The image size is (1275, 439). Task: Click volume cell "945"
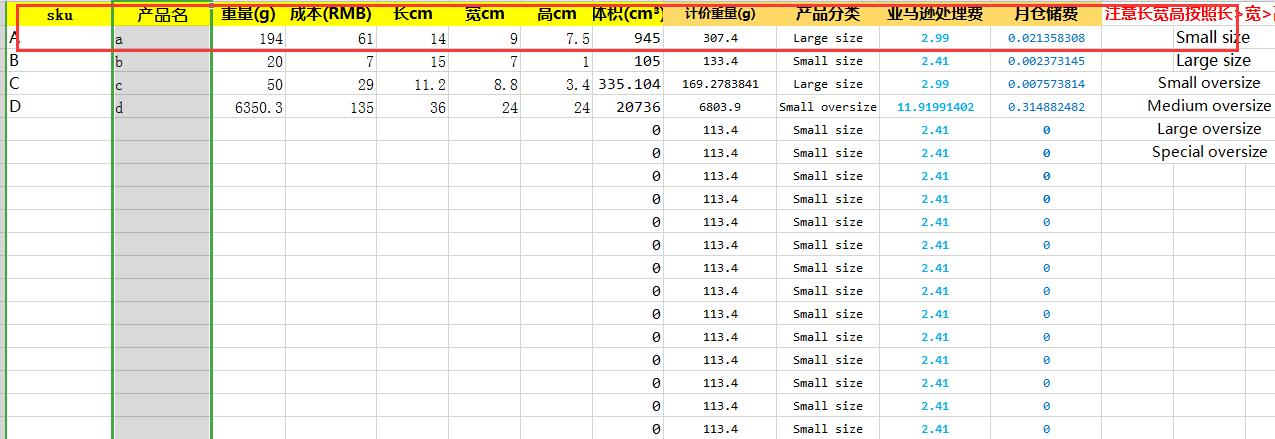(x=628, y=39)
